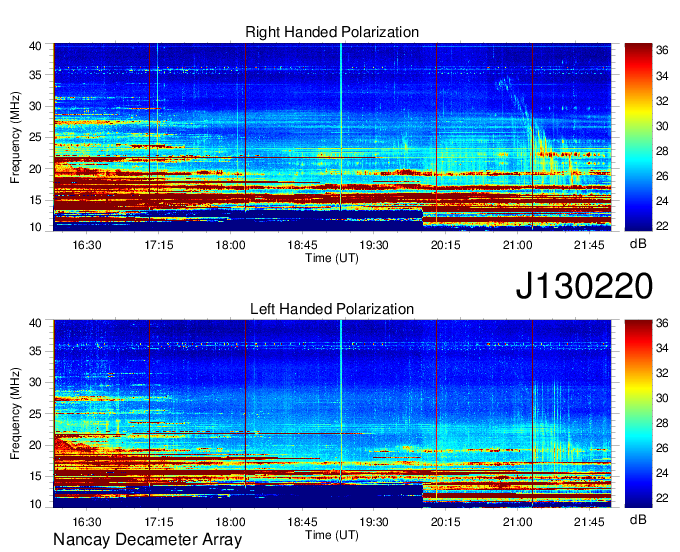Click the J130220 label

[x=584, y=286]
